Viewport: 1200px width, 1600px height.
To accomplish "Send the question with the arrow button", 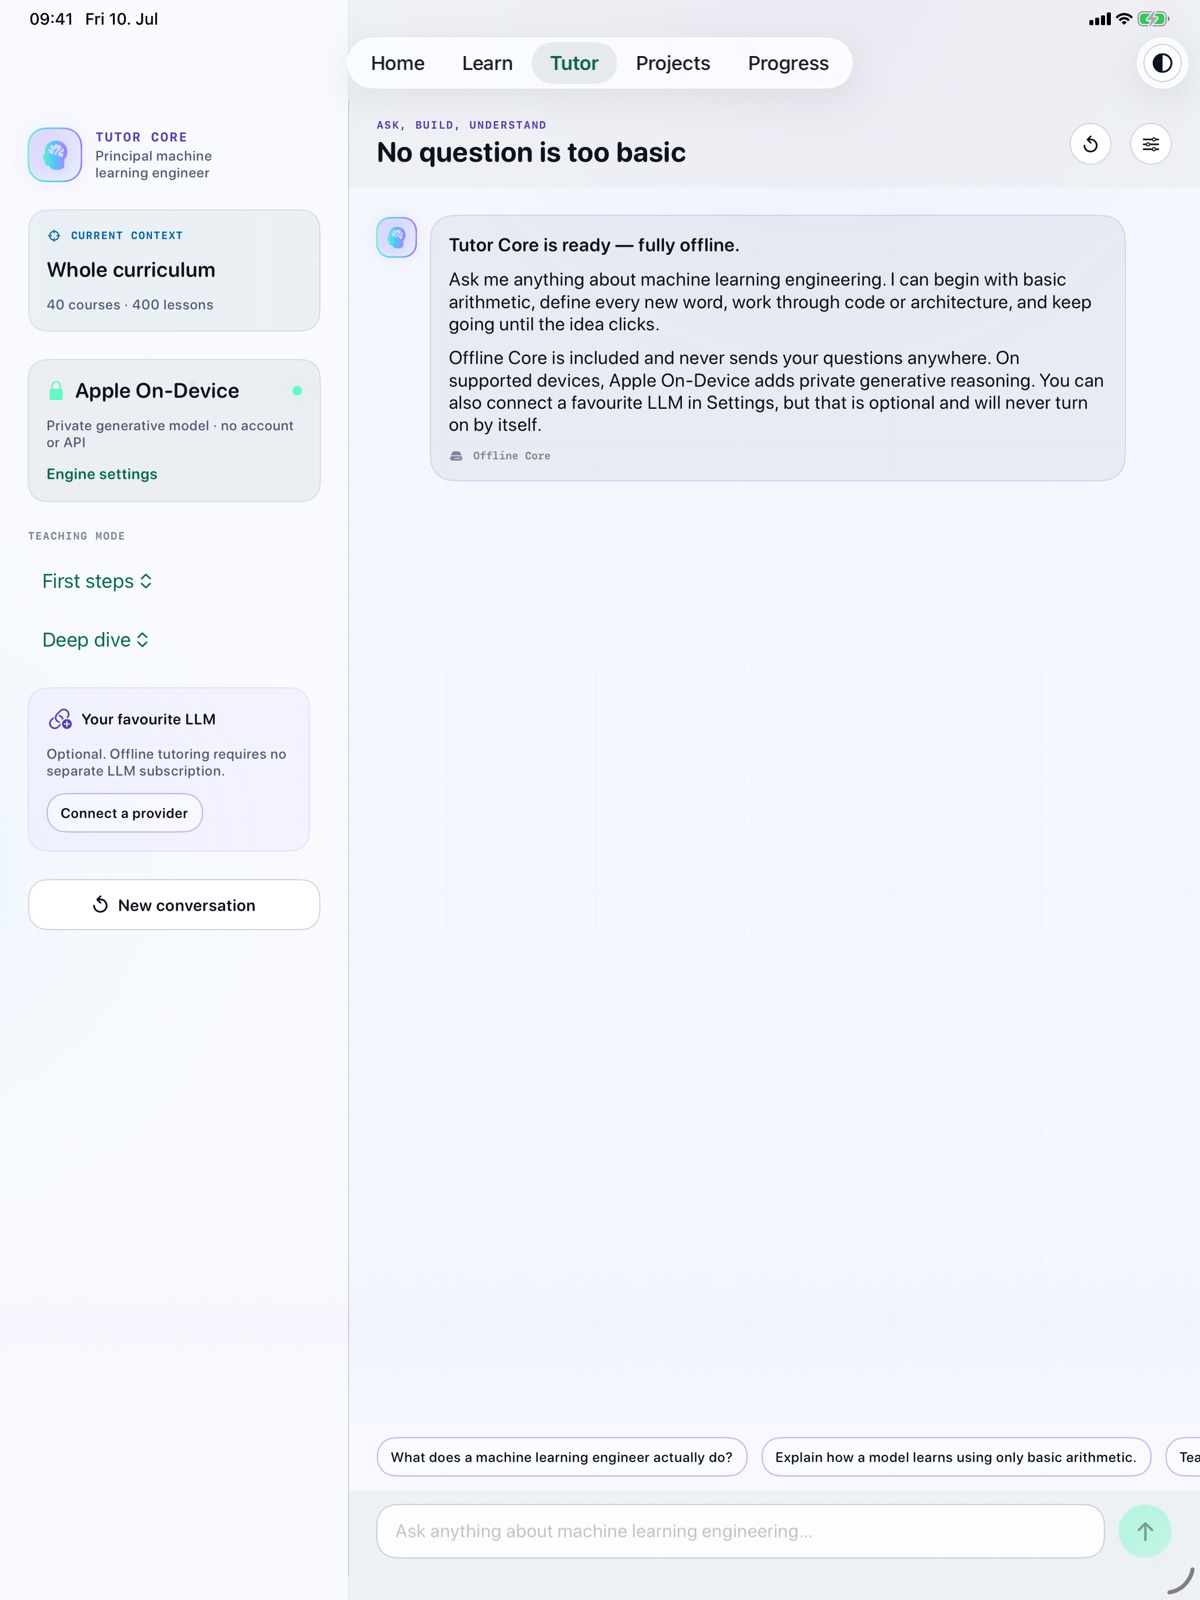I will click(1145, 1531).
